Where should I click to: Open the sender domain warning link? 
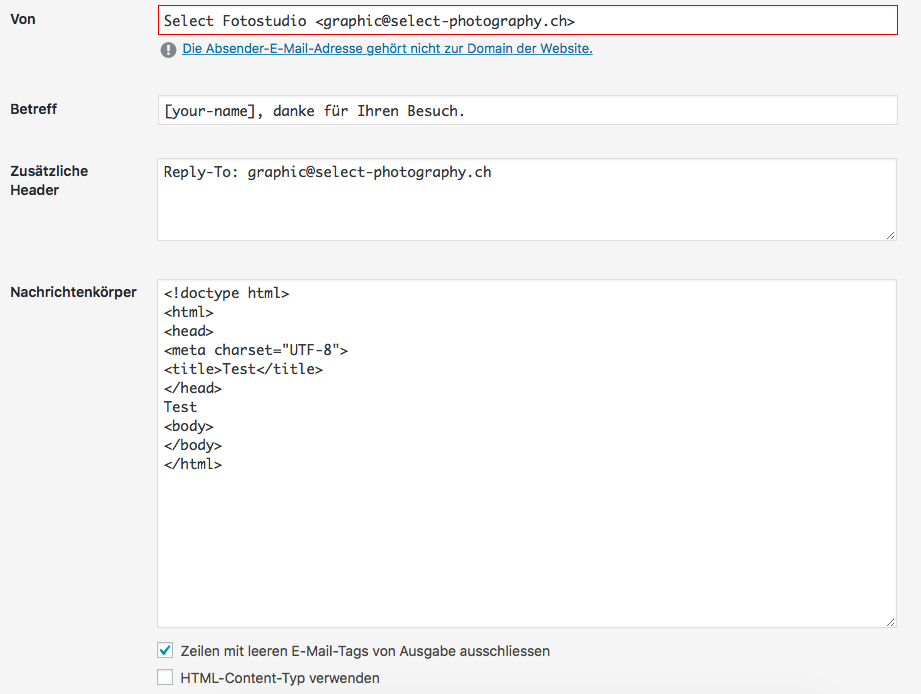(387, 49)
